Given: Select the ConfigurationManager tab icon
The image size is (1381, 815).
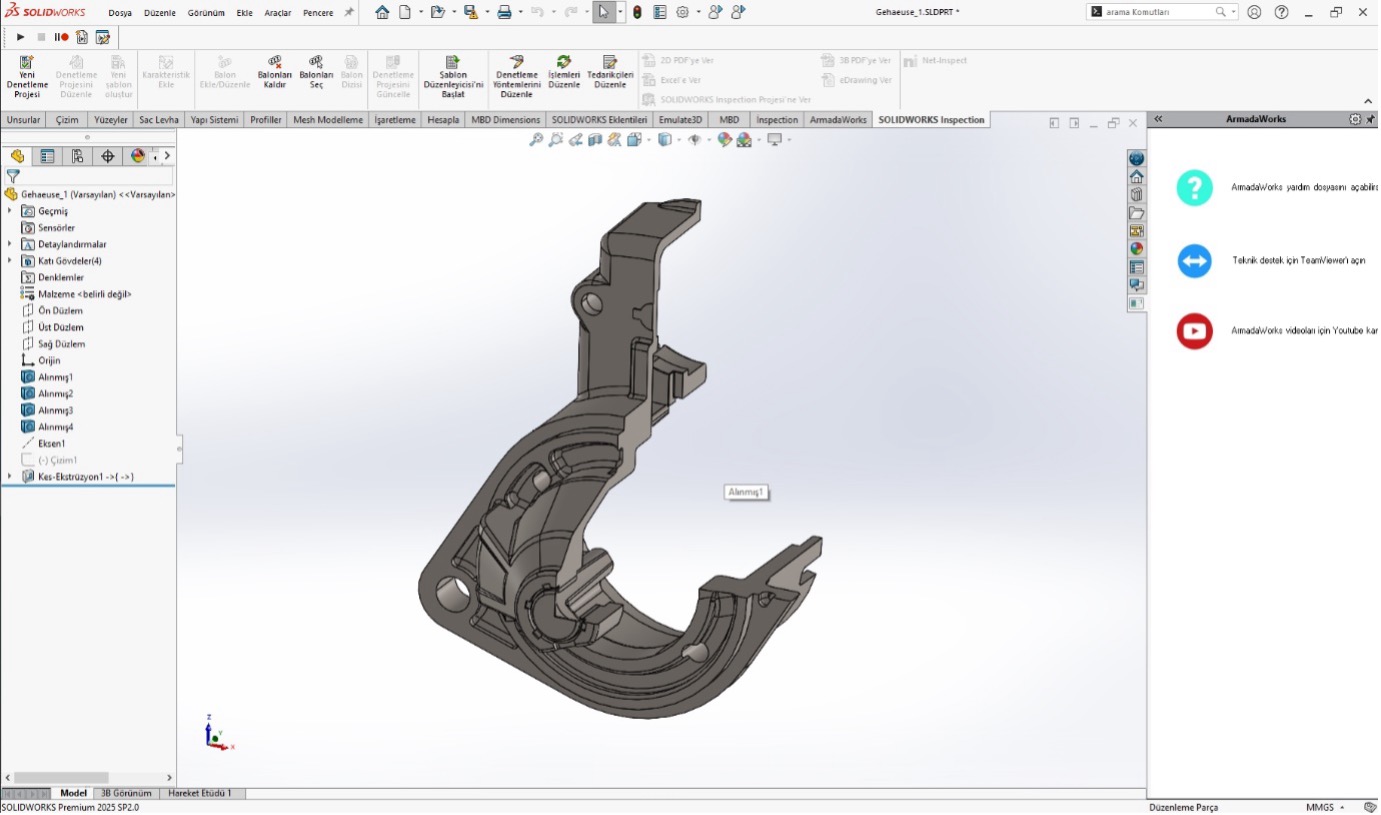Looking at the screenshot, I should point(77,156).
